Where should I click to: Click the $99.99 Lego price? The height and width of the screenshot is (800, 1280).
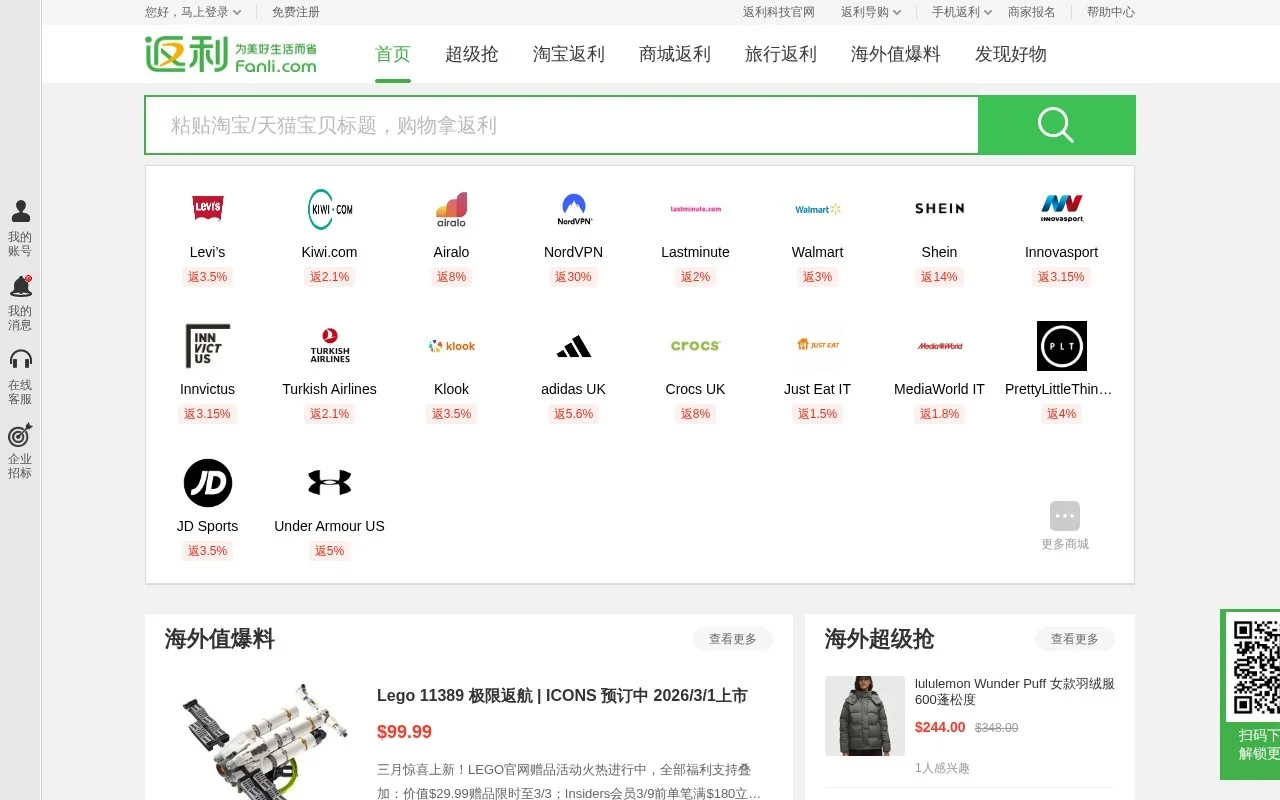(404, 732)
